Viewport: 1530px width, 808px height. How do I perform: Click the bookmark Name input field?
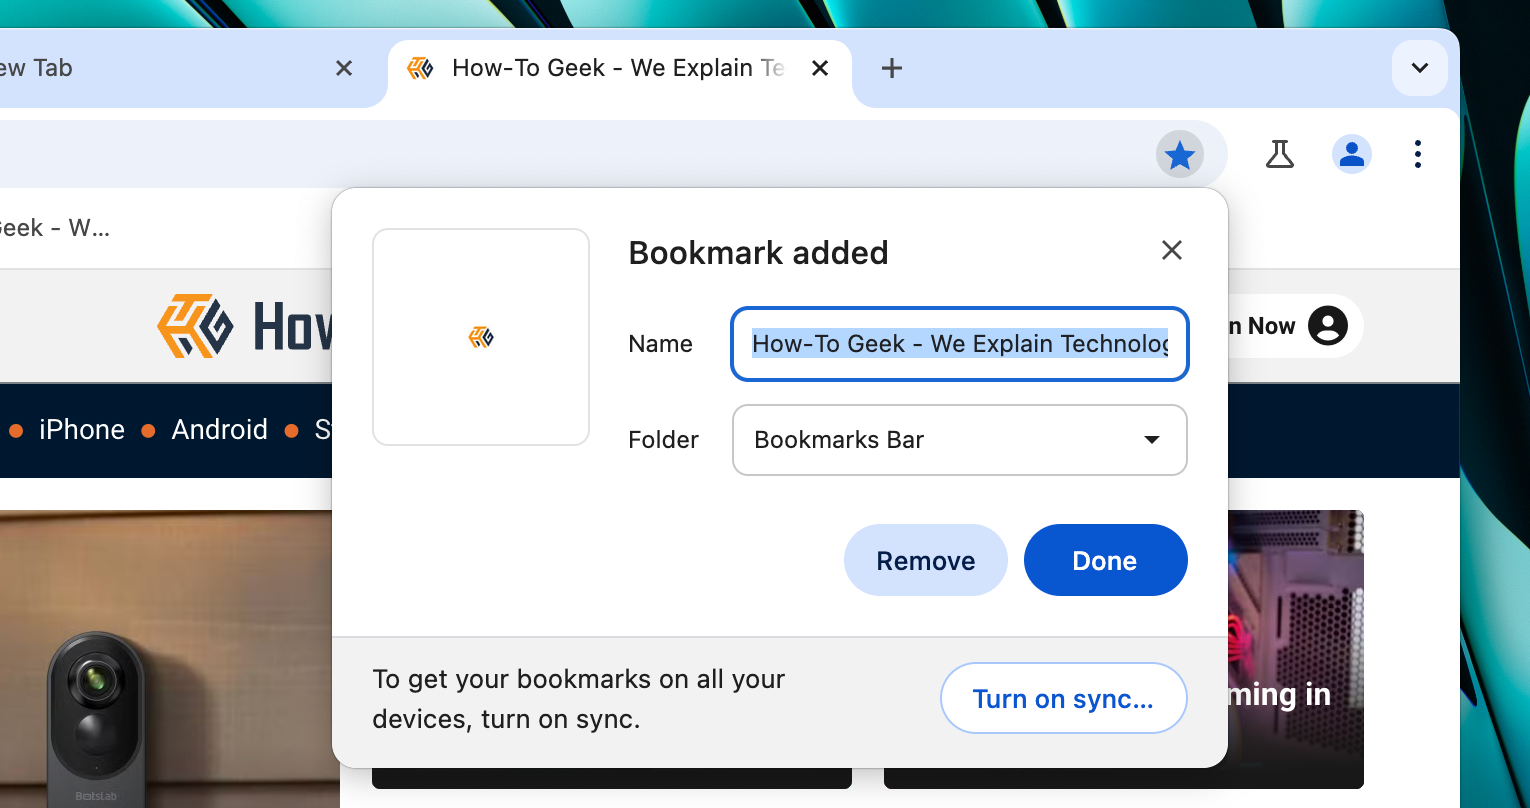coord(960,344)
